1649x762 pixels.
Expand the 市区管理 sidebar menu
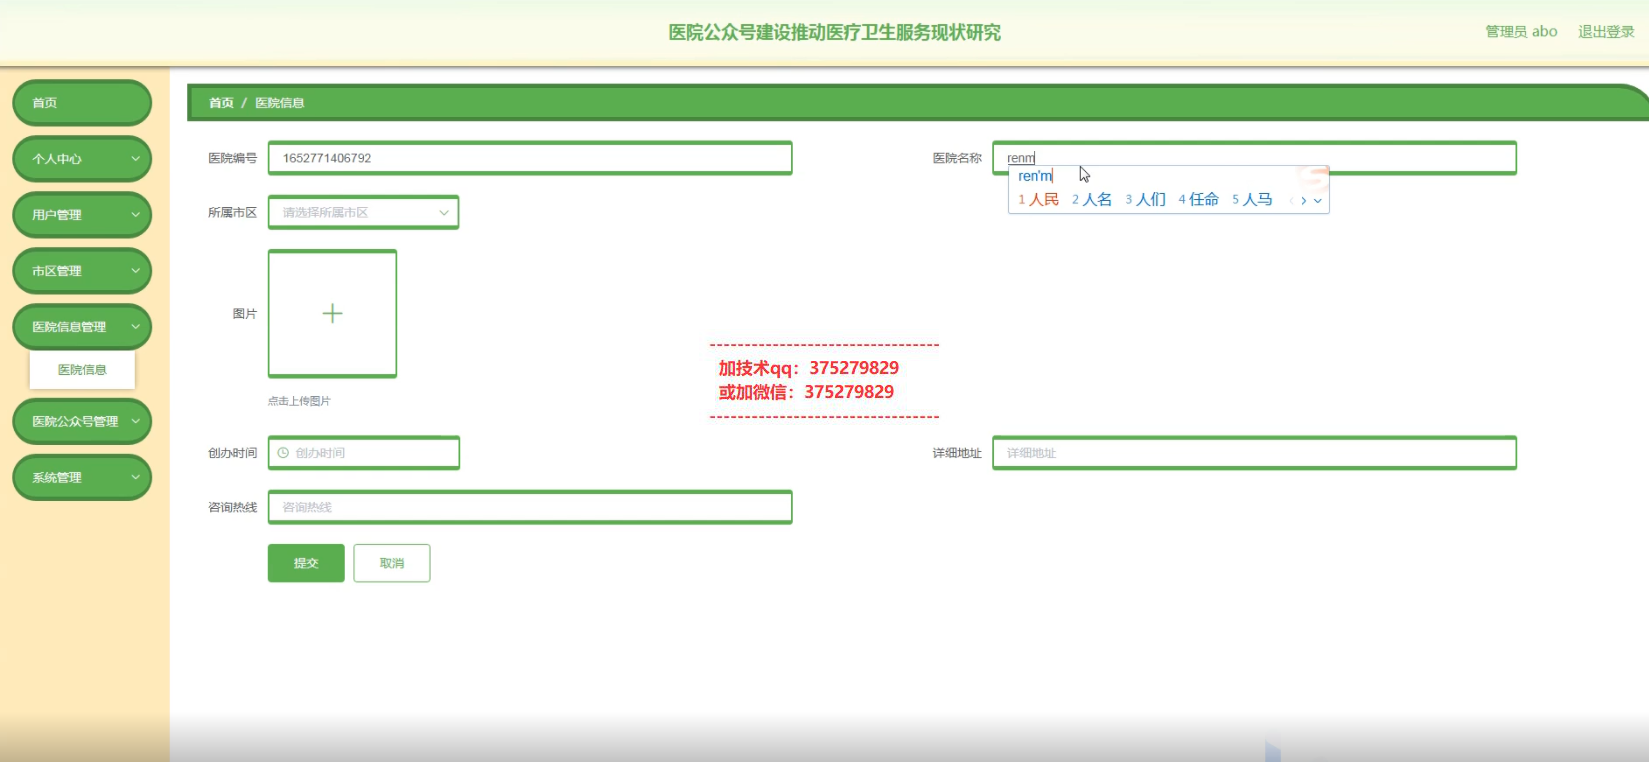82,271
